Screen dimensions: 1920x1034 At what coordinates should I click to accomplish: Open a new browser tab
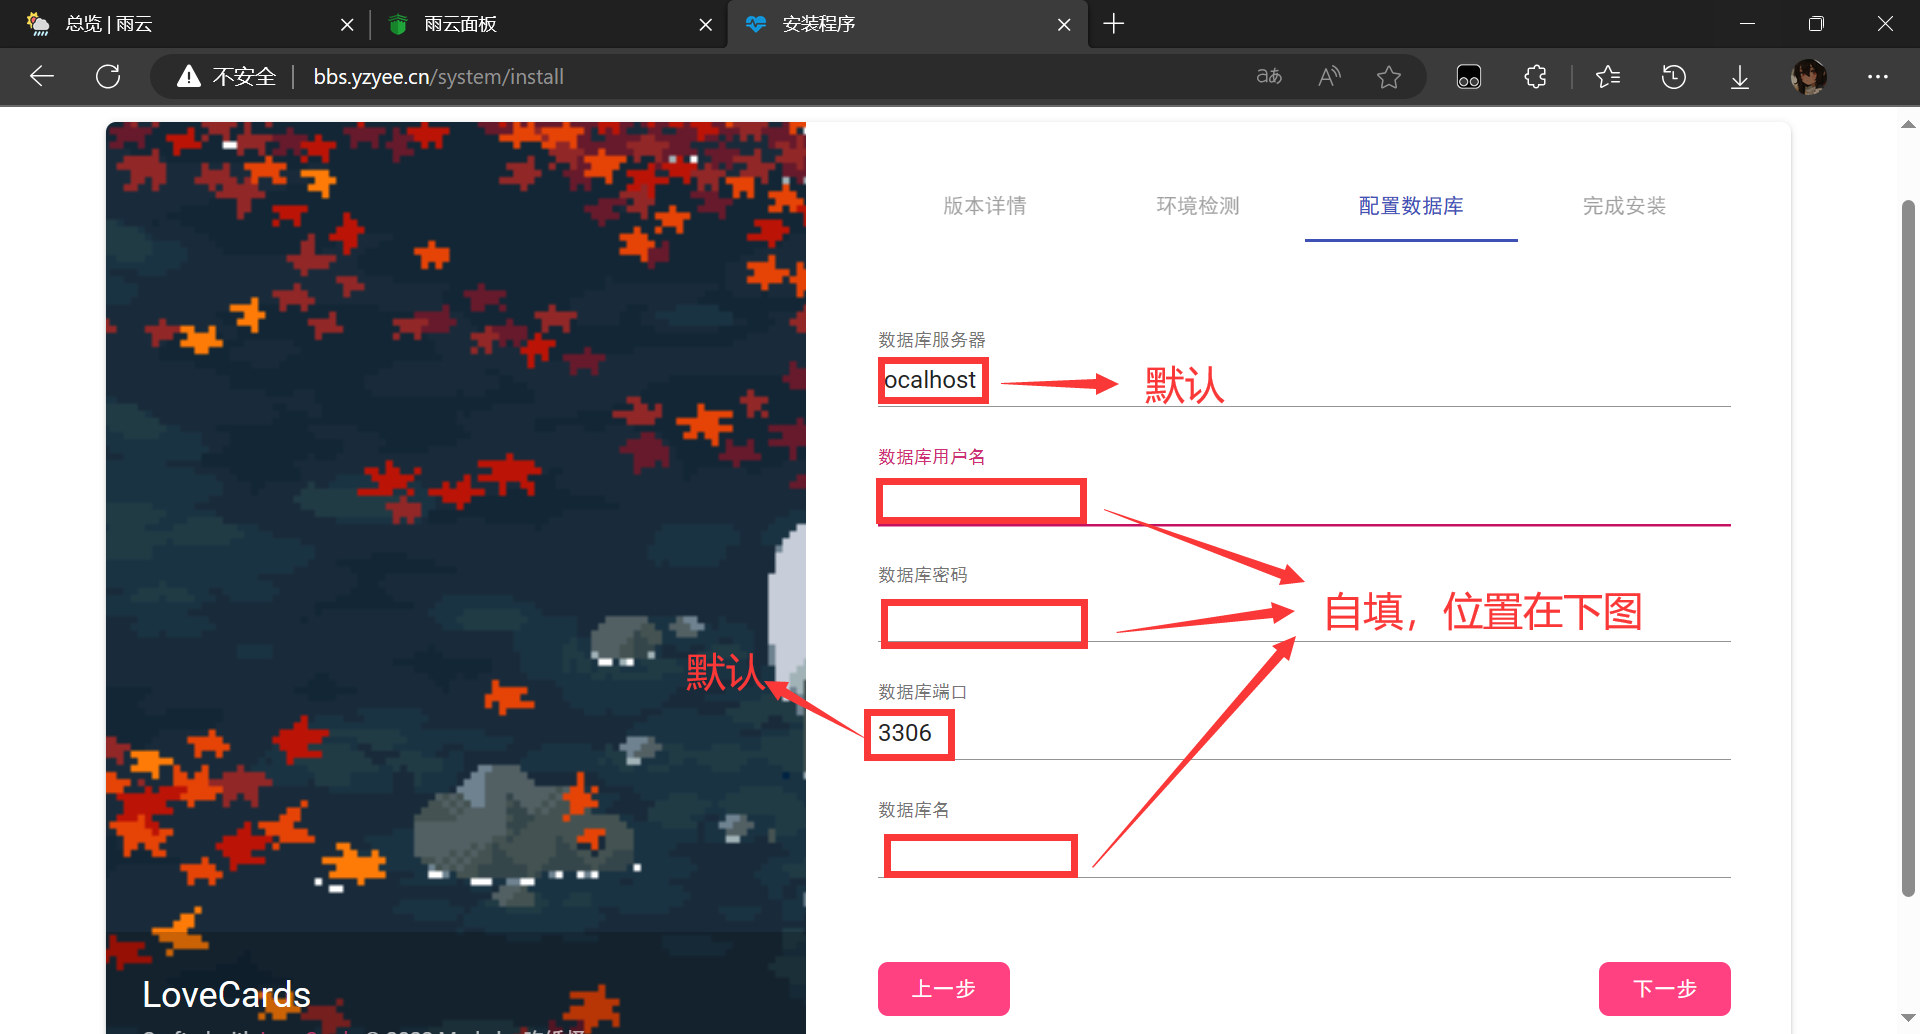click(x=1114, y=24)
